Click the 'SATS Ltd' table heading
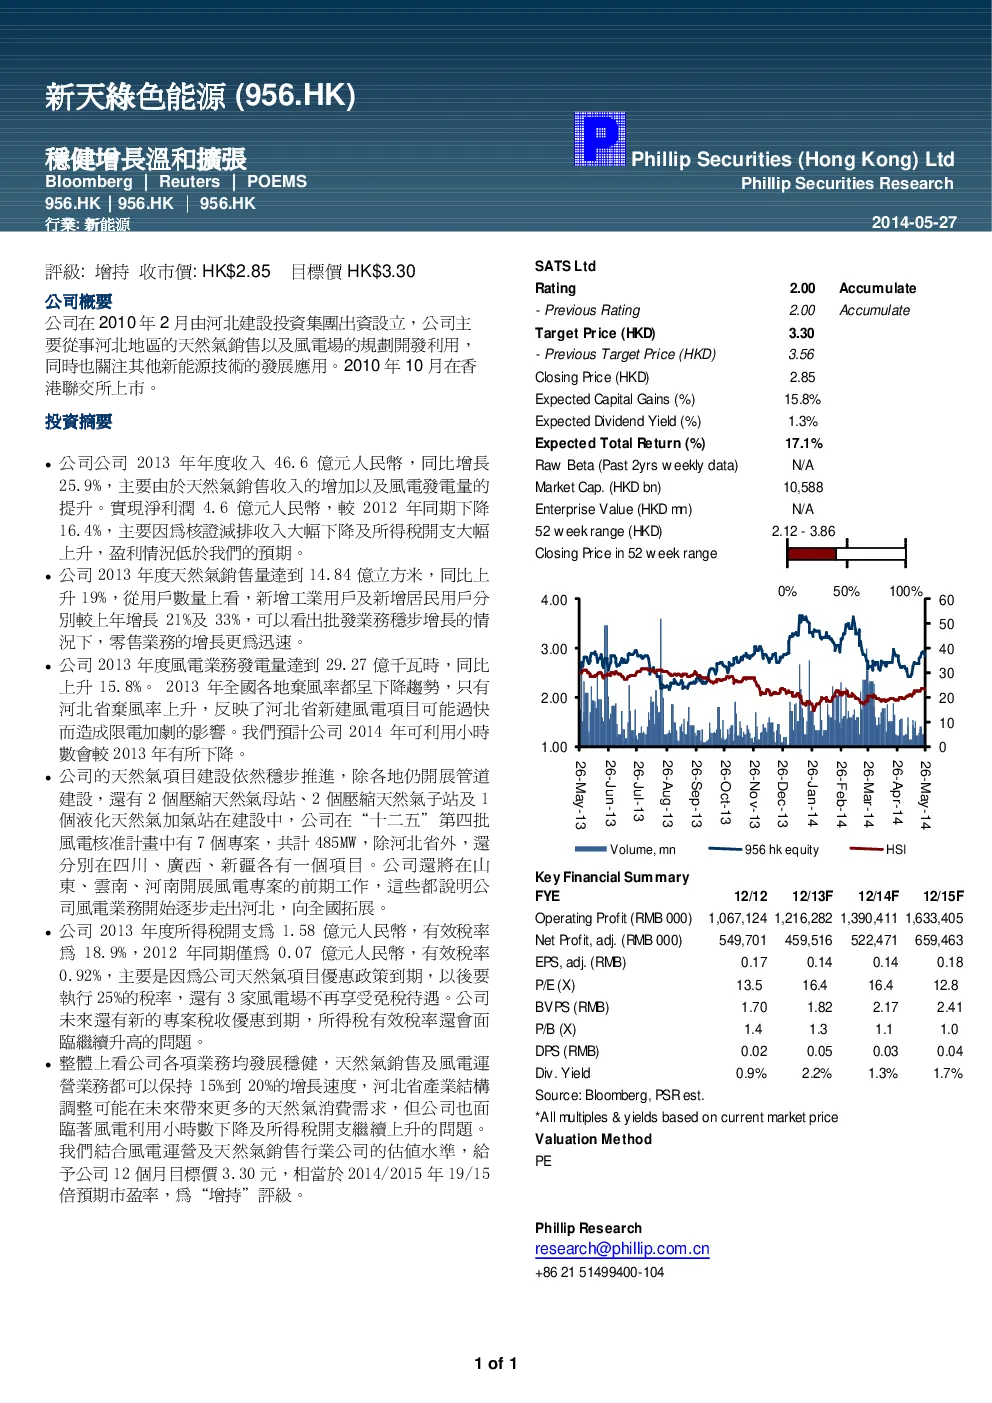 (565, 266)
